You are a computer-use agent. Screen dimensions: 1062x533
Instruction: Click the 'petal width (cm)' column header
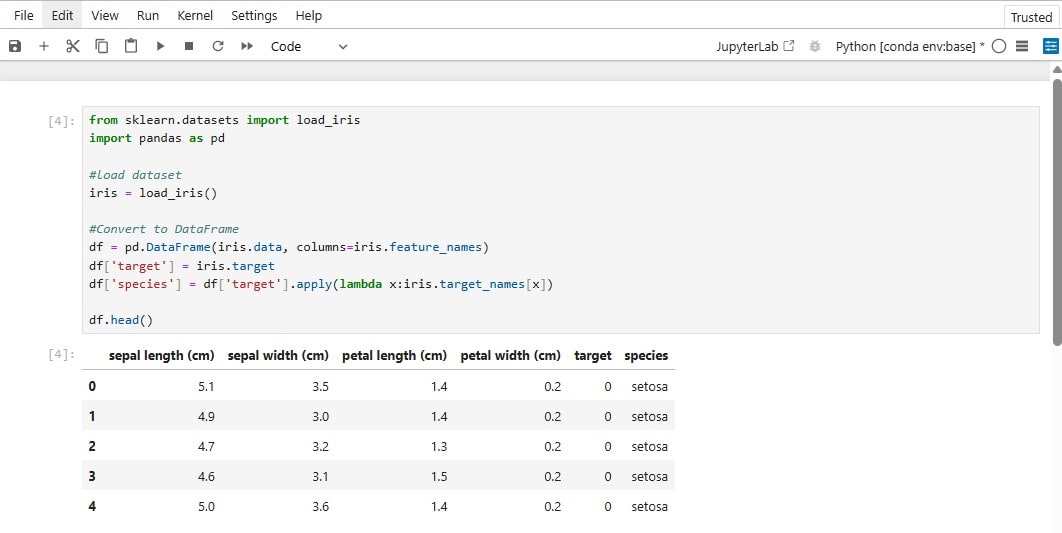coord(511,356)
